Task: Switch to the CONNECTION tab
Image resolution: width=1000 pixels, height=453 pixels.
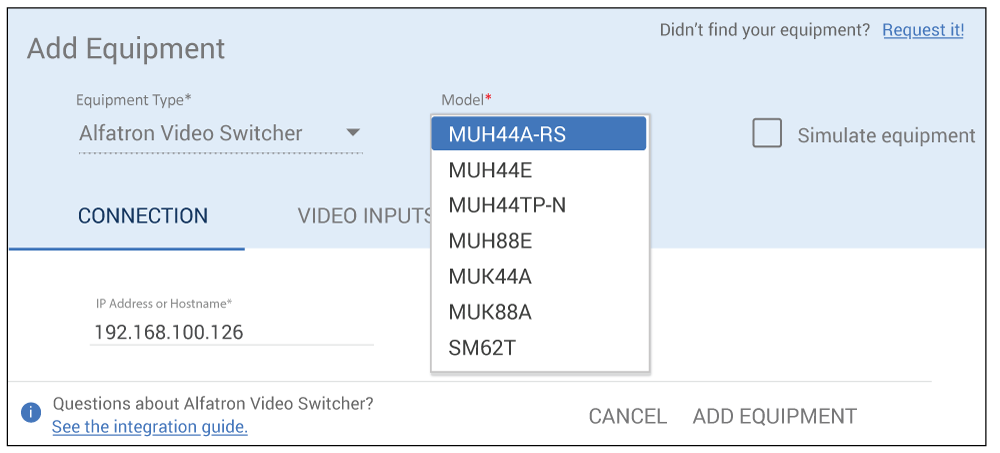Action: tap(143, 216)
